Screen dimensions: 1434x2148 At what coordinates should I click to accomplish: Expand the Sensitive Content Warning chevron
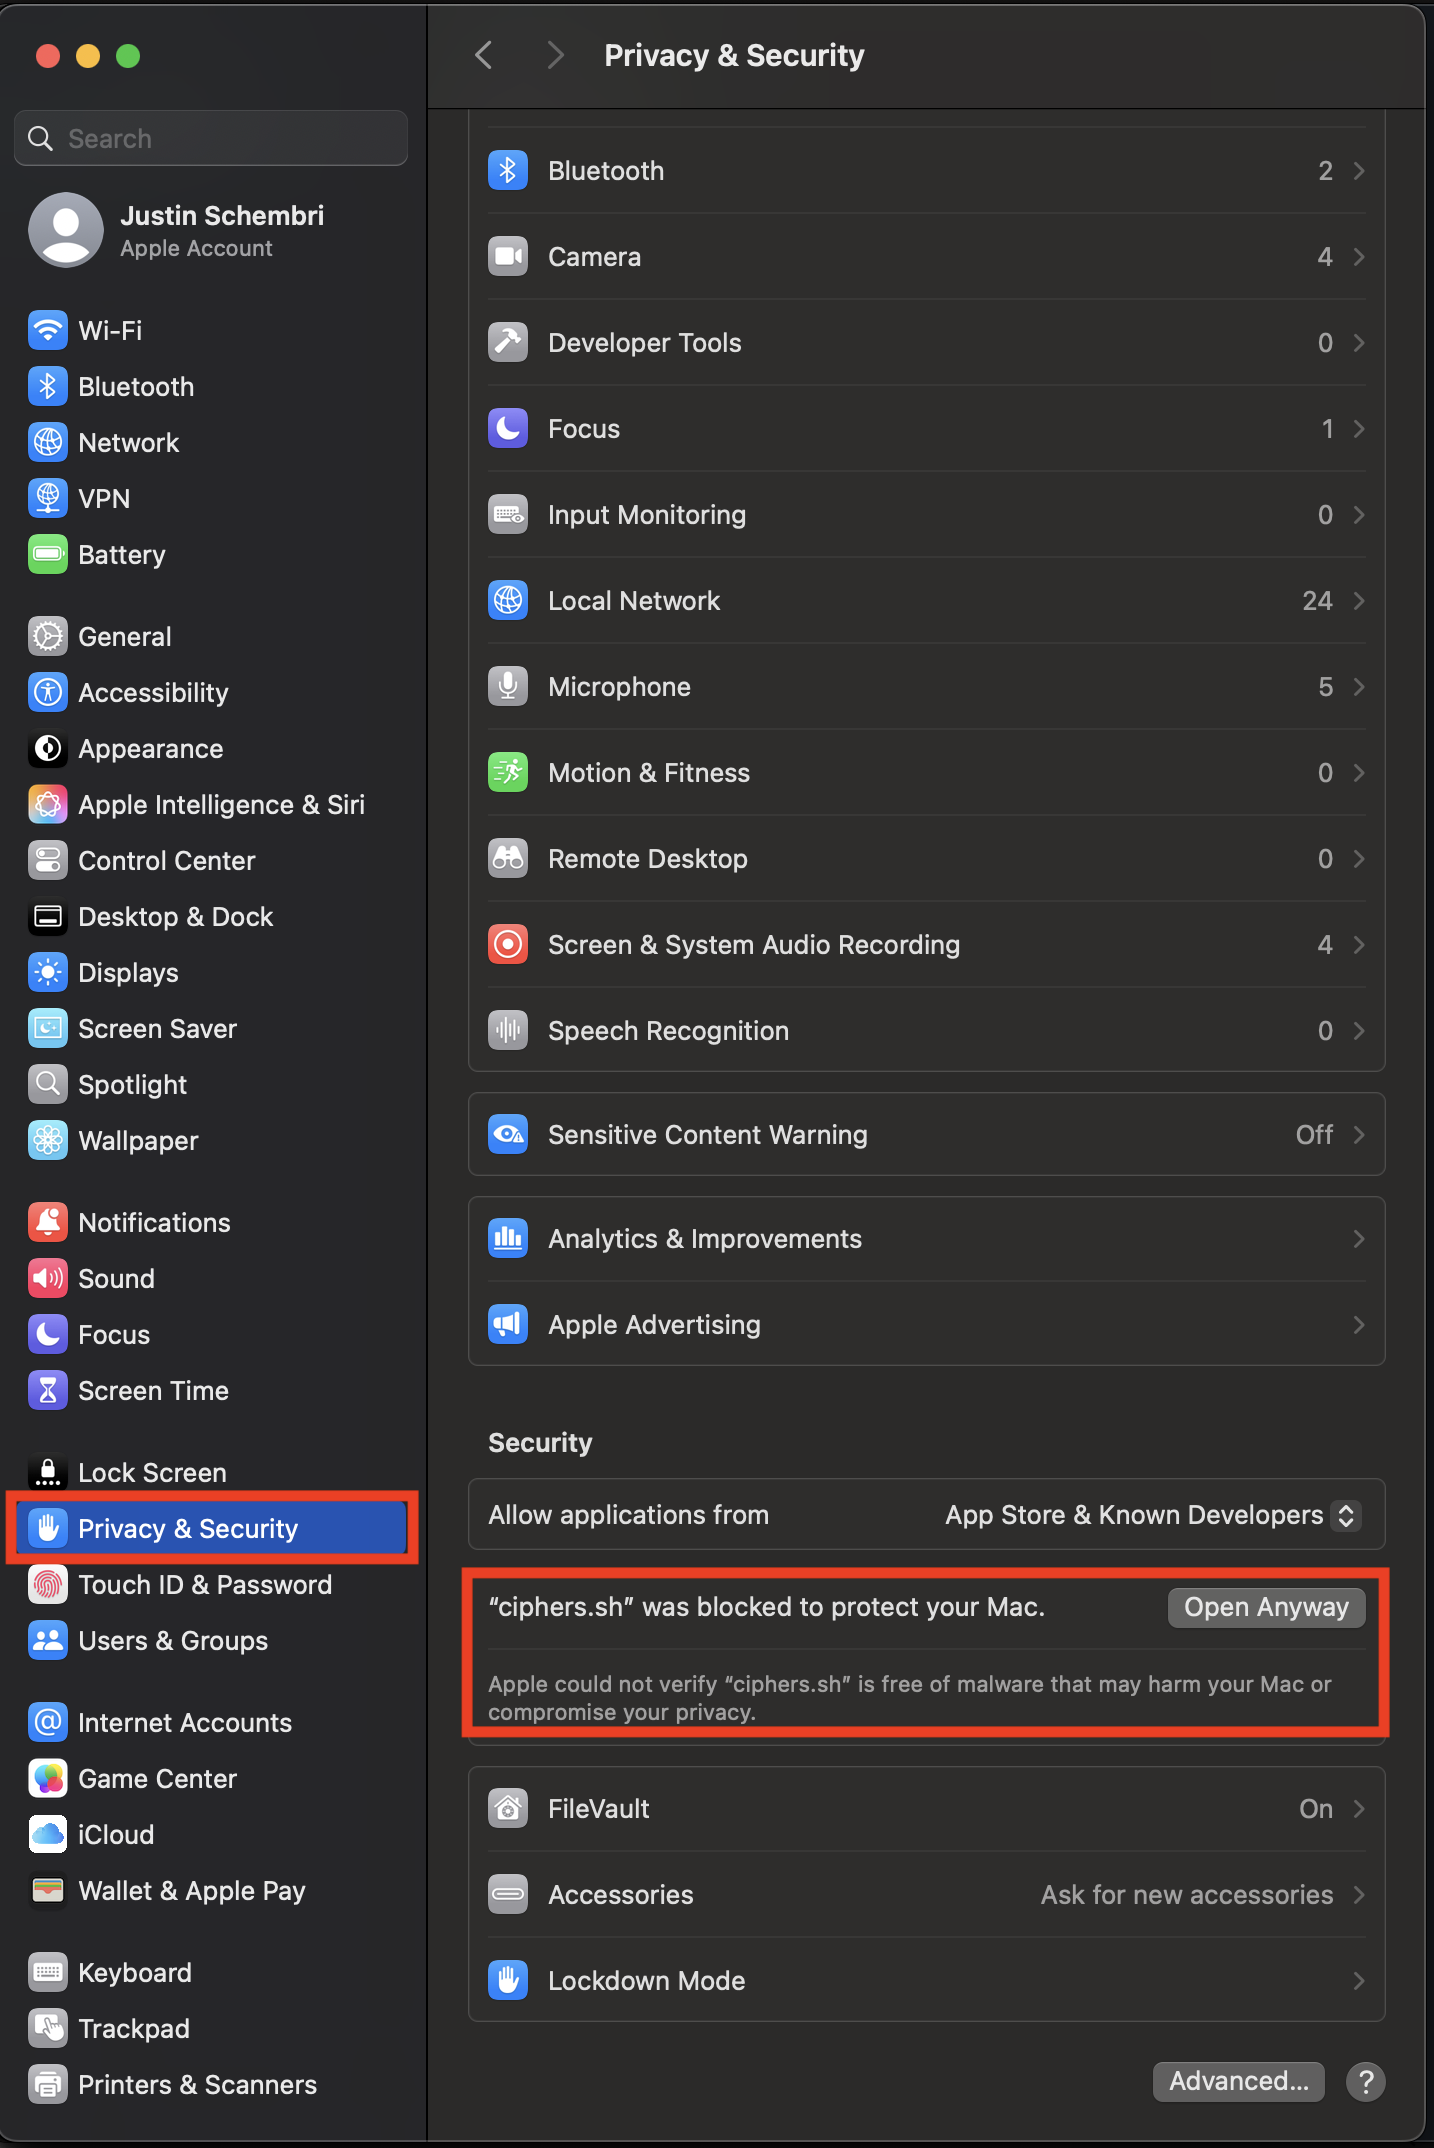(1358, 1135)
